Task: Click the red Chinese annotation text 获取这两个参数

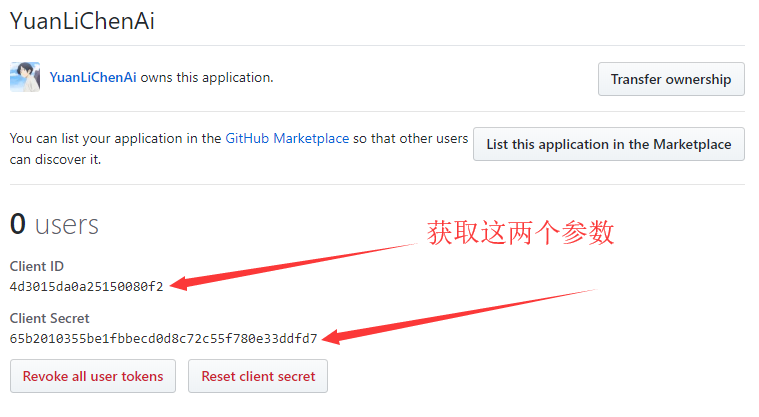Action: pos(520,233)
